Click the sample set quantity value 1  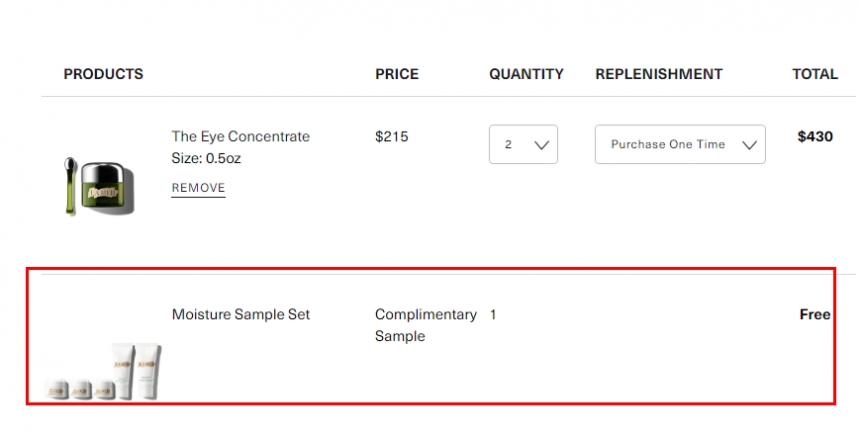click(x=493, y=315)
